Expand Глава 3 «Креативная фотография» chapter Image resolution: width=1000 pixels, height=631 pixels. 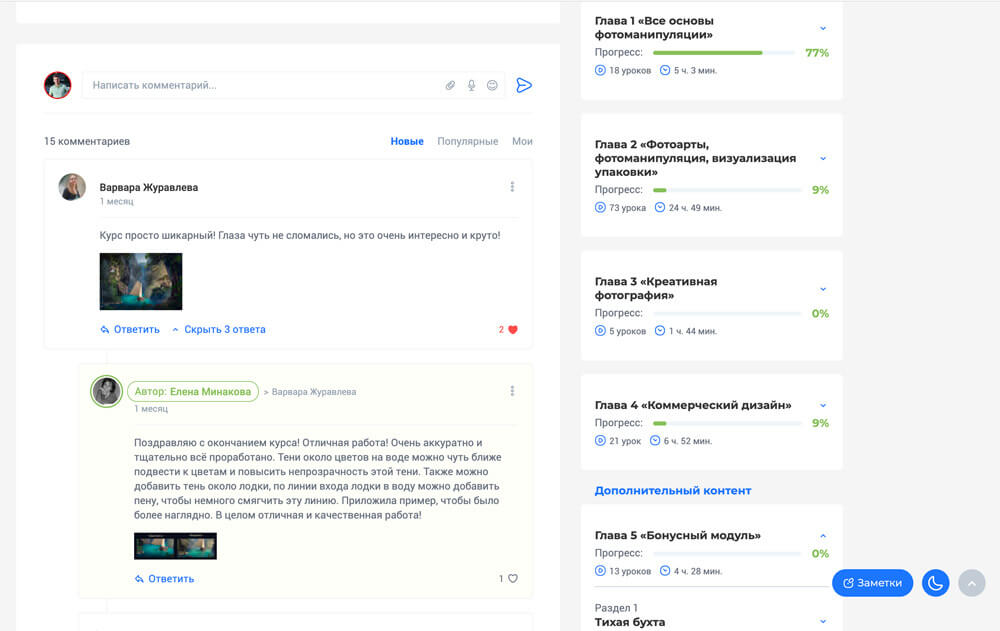tap(823, 289)
